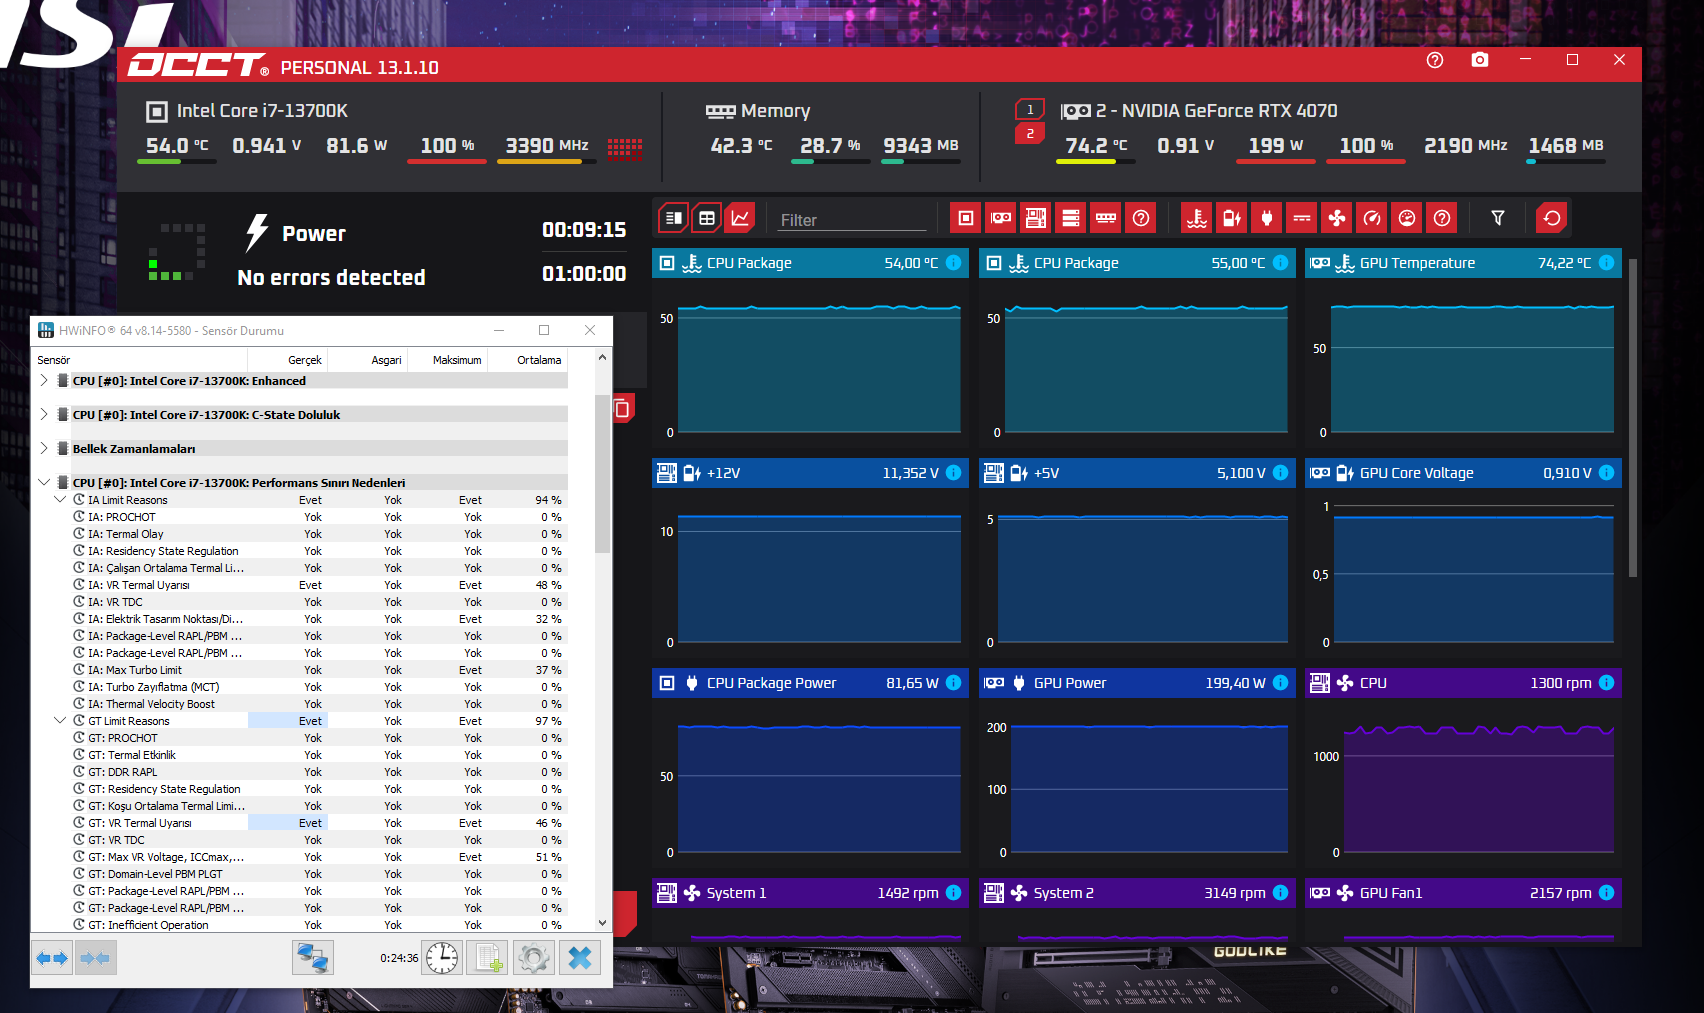Toggle the GPU sensor filter icon

click(x=1001, y=218)
